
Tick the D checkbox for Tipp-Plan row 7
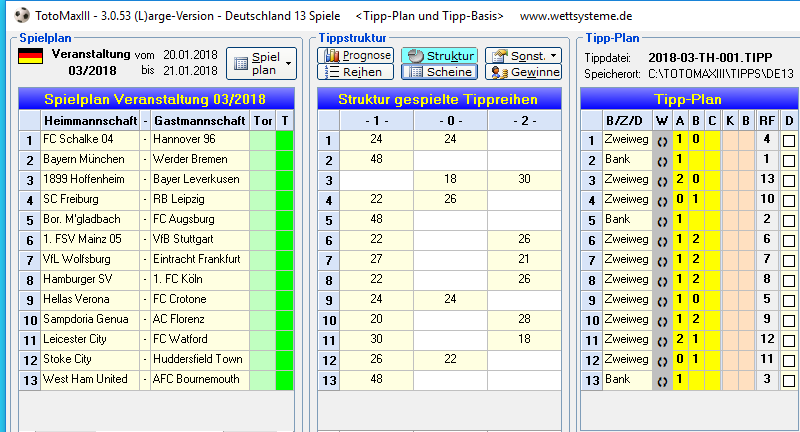tap(789, 261)
